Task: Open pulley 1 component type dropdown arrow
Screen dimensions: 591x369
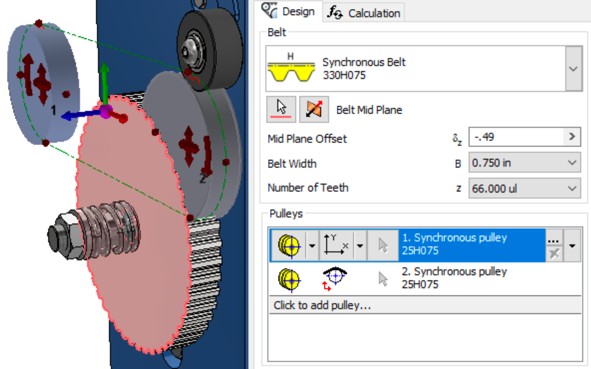Action: point(312,246)
